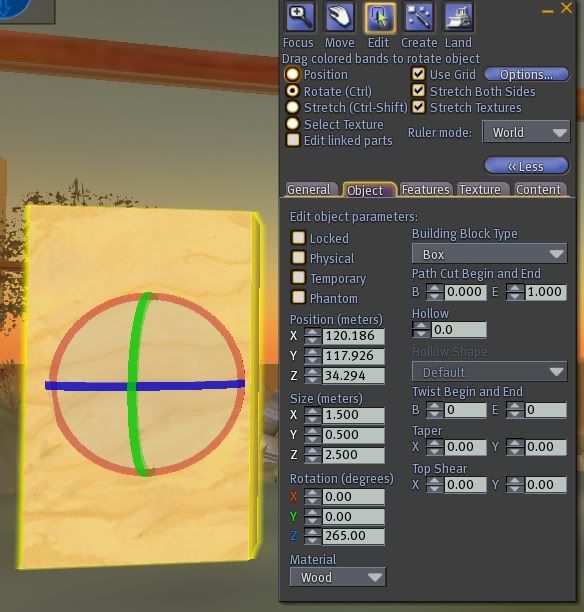Screen dimensions: 584x612
Task: Open the Features tab
Action: coord(425,190)
